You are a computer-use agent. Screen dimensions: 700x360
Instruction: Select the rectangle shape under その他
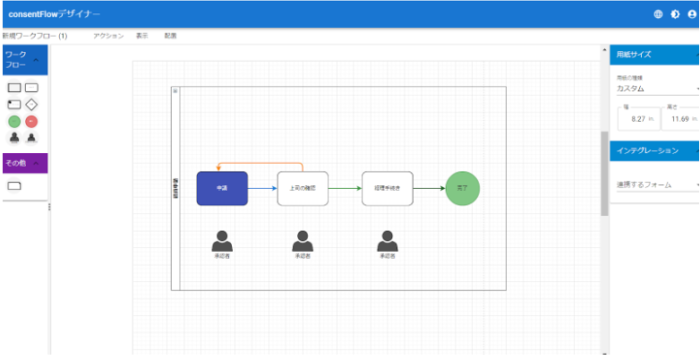coord(14,186)
